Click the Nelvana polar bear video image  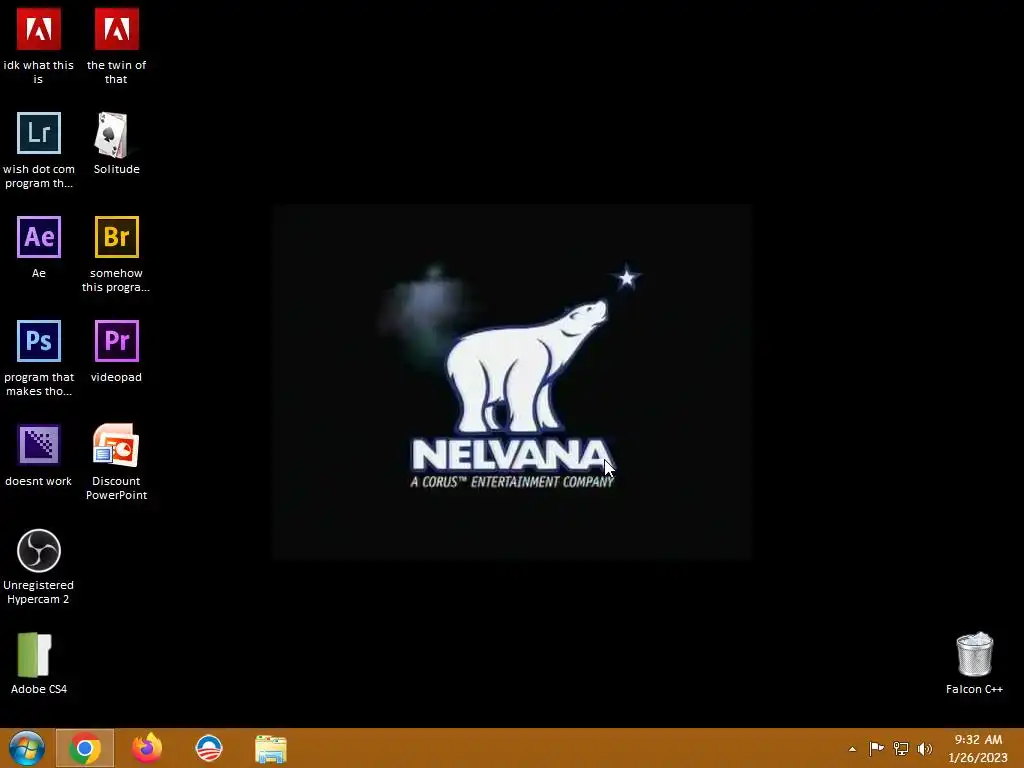point(512,382)
